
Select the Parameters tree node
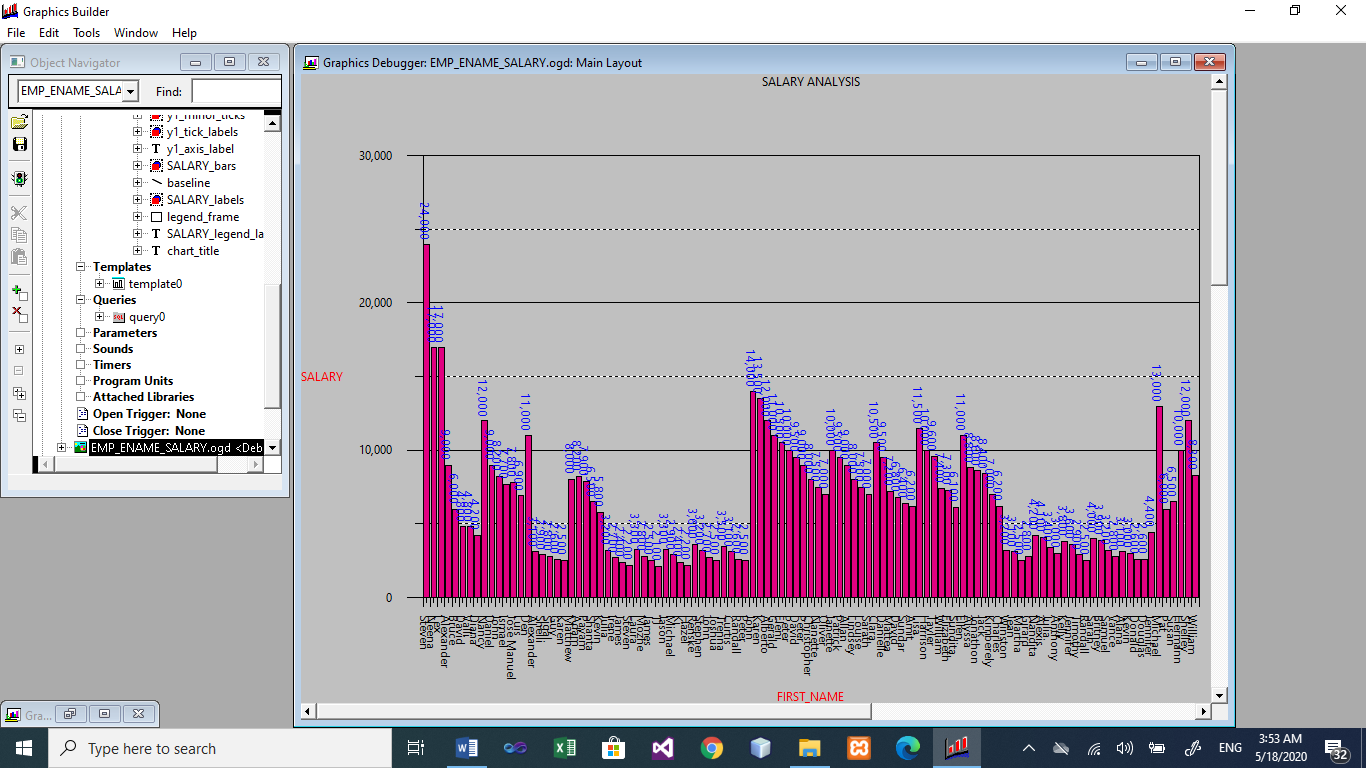point(125,333)
